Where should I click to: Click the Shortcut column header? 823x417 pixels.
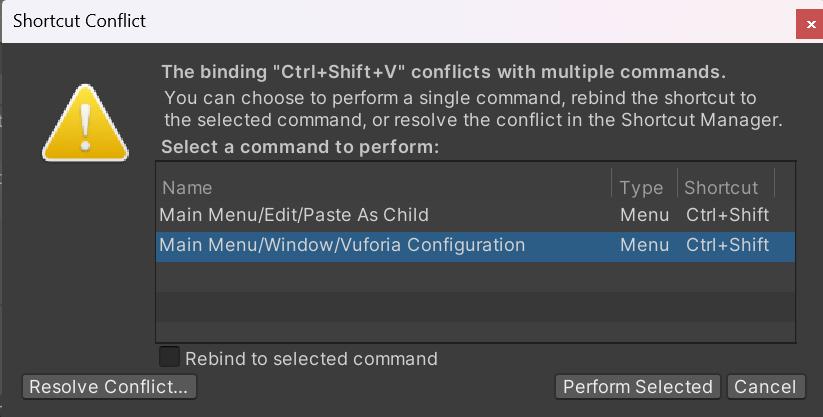coord(721,187)
